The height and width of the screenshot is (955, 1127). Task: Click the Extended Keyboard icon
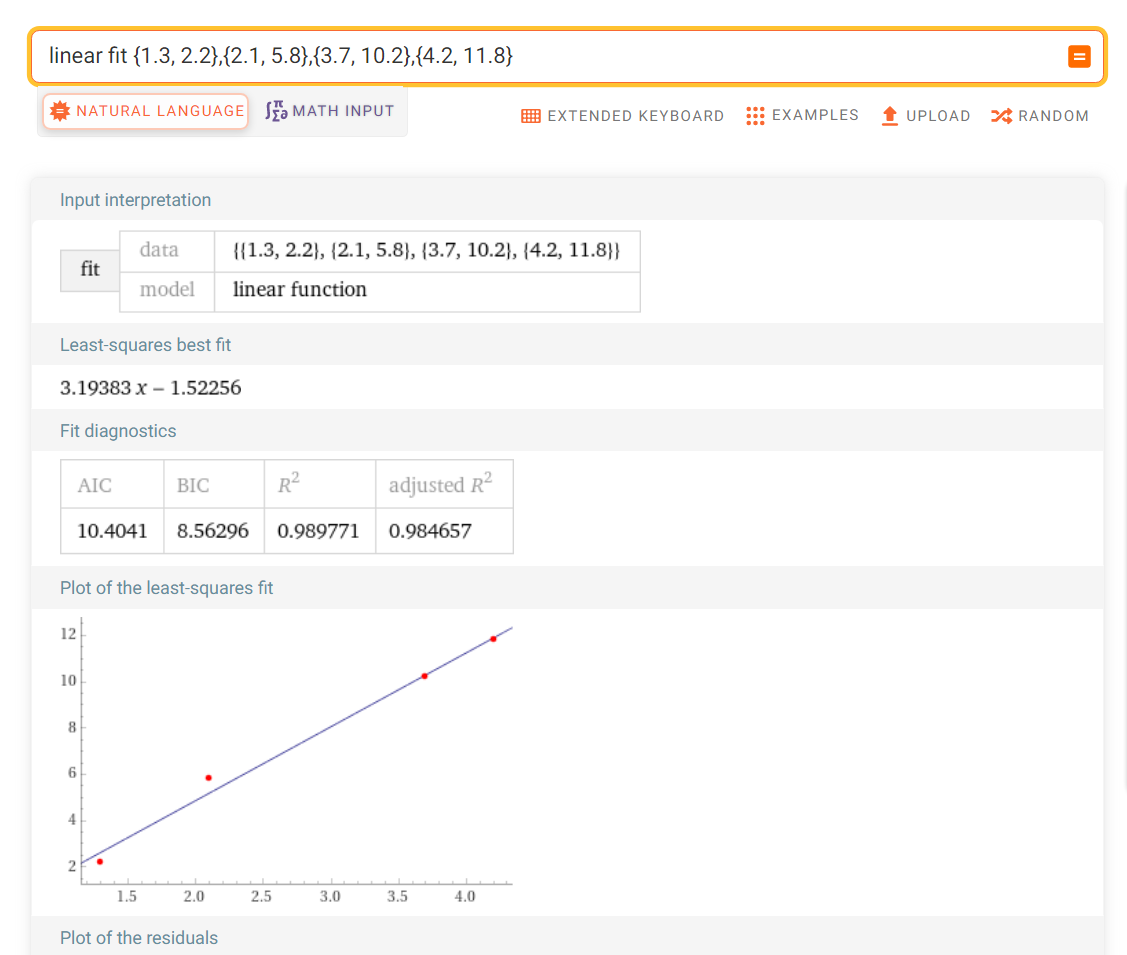pyautogui.click(x=531, y=116)
